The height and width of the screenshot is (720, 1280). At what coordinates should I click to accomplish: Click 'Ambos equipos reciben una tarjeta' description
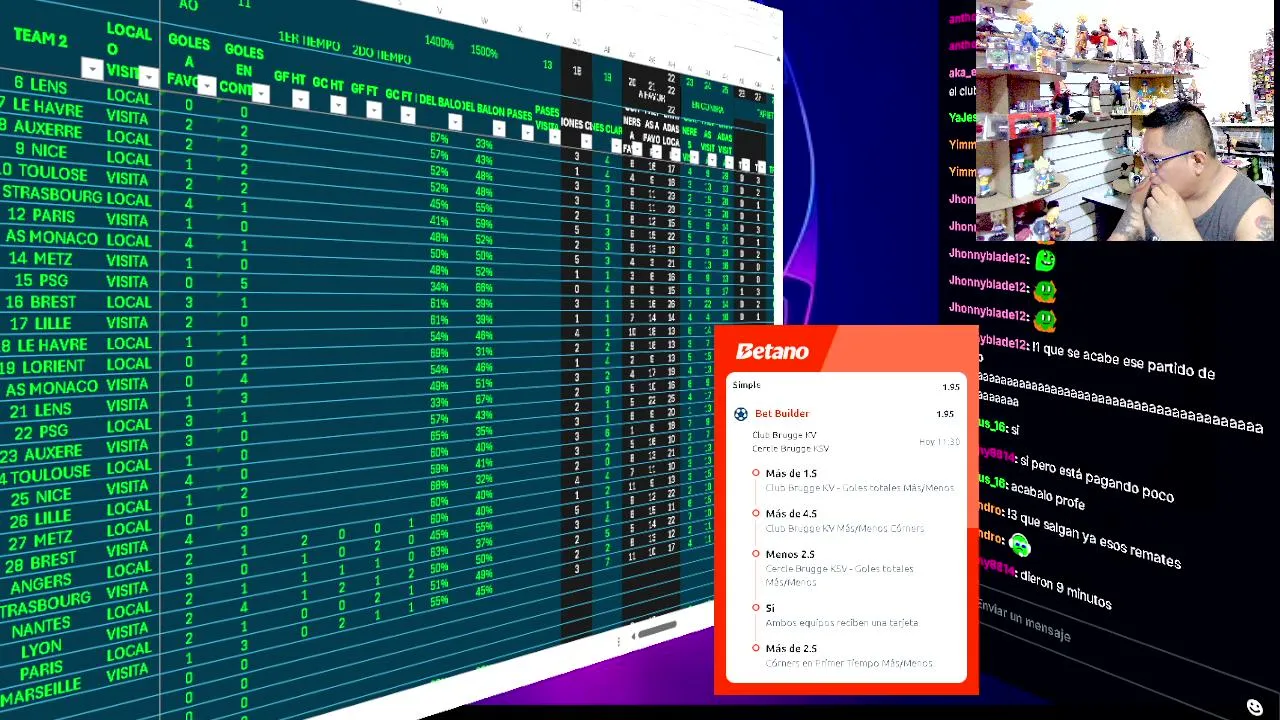pyautogui.click(x=841, y=623)
